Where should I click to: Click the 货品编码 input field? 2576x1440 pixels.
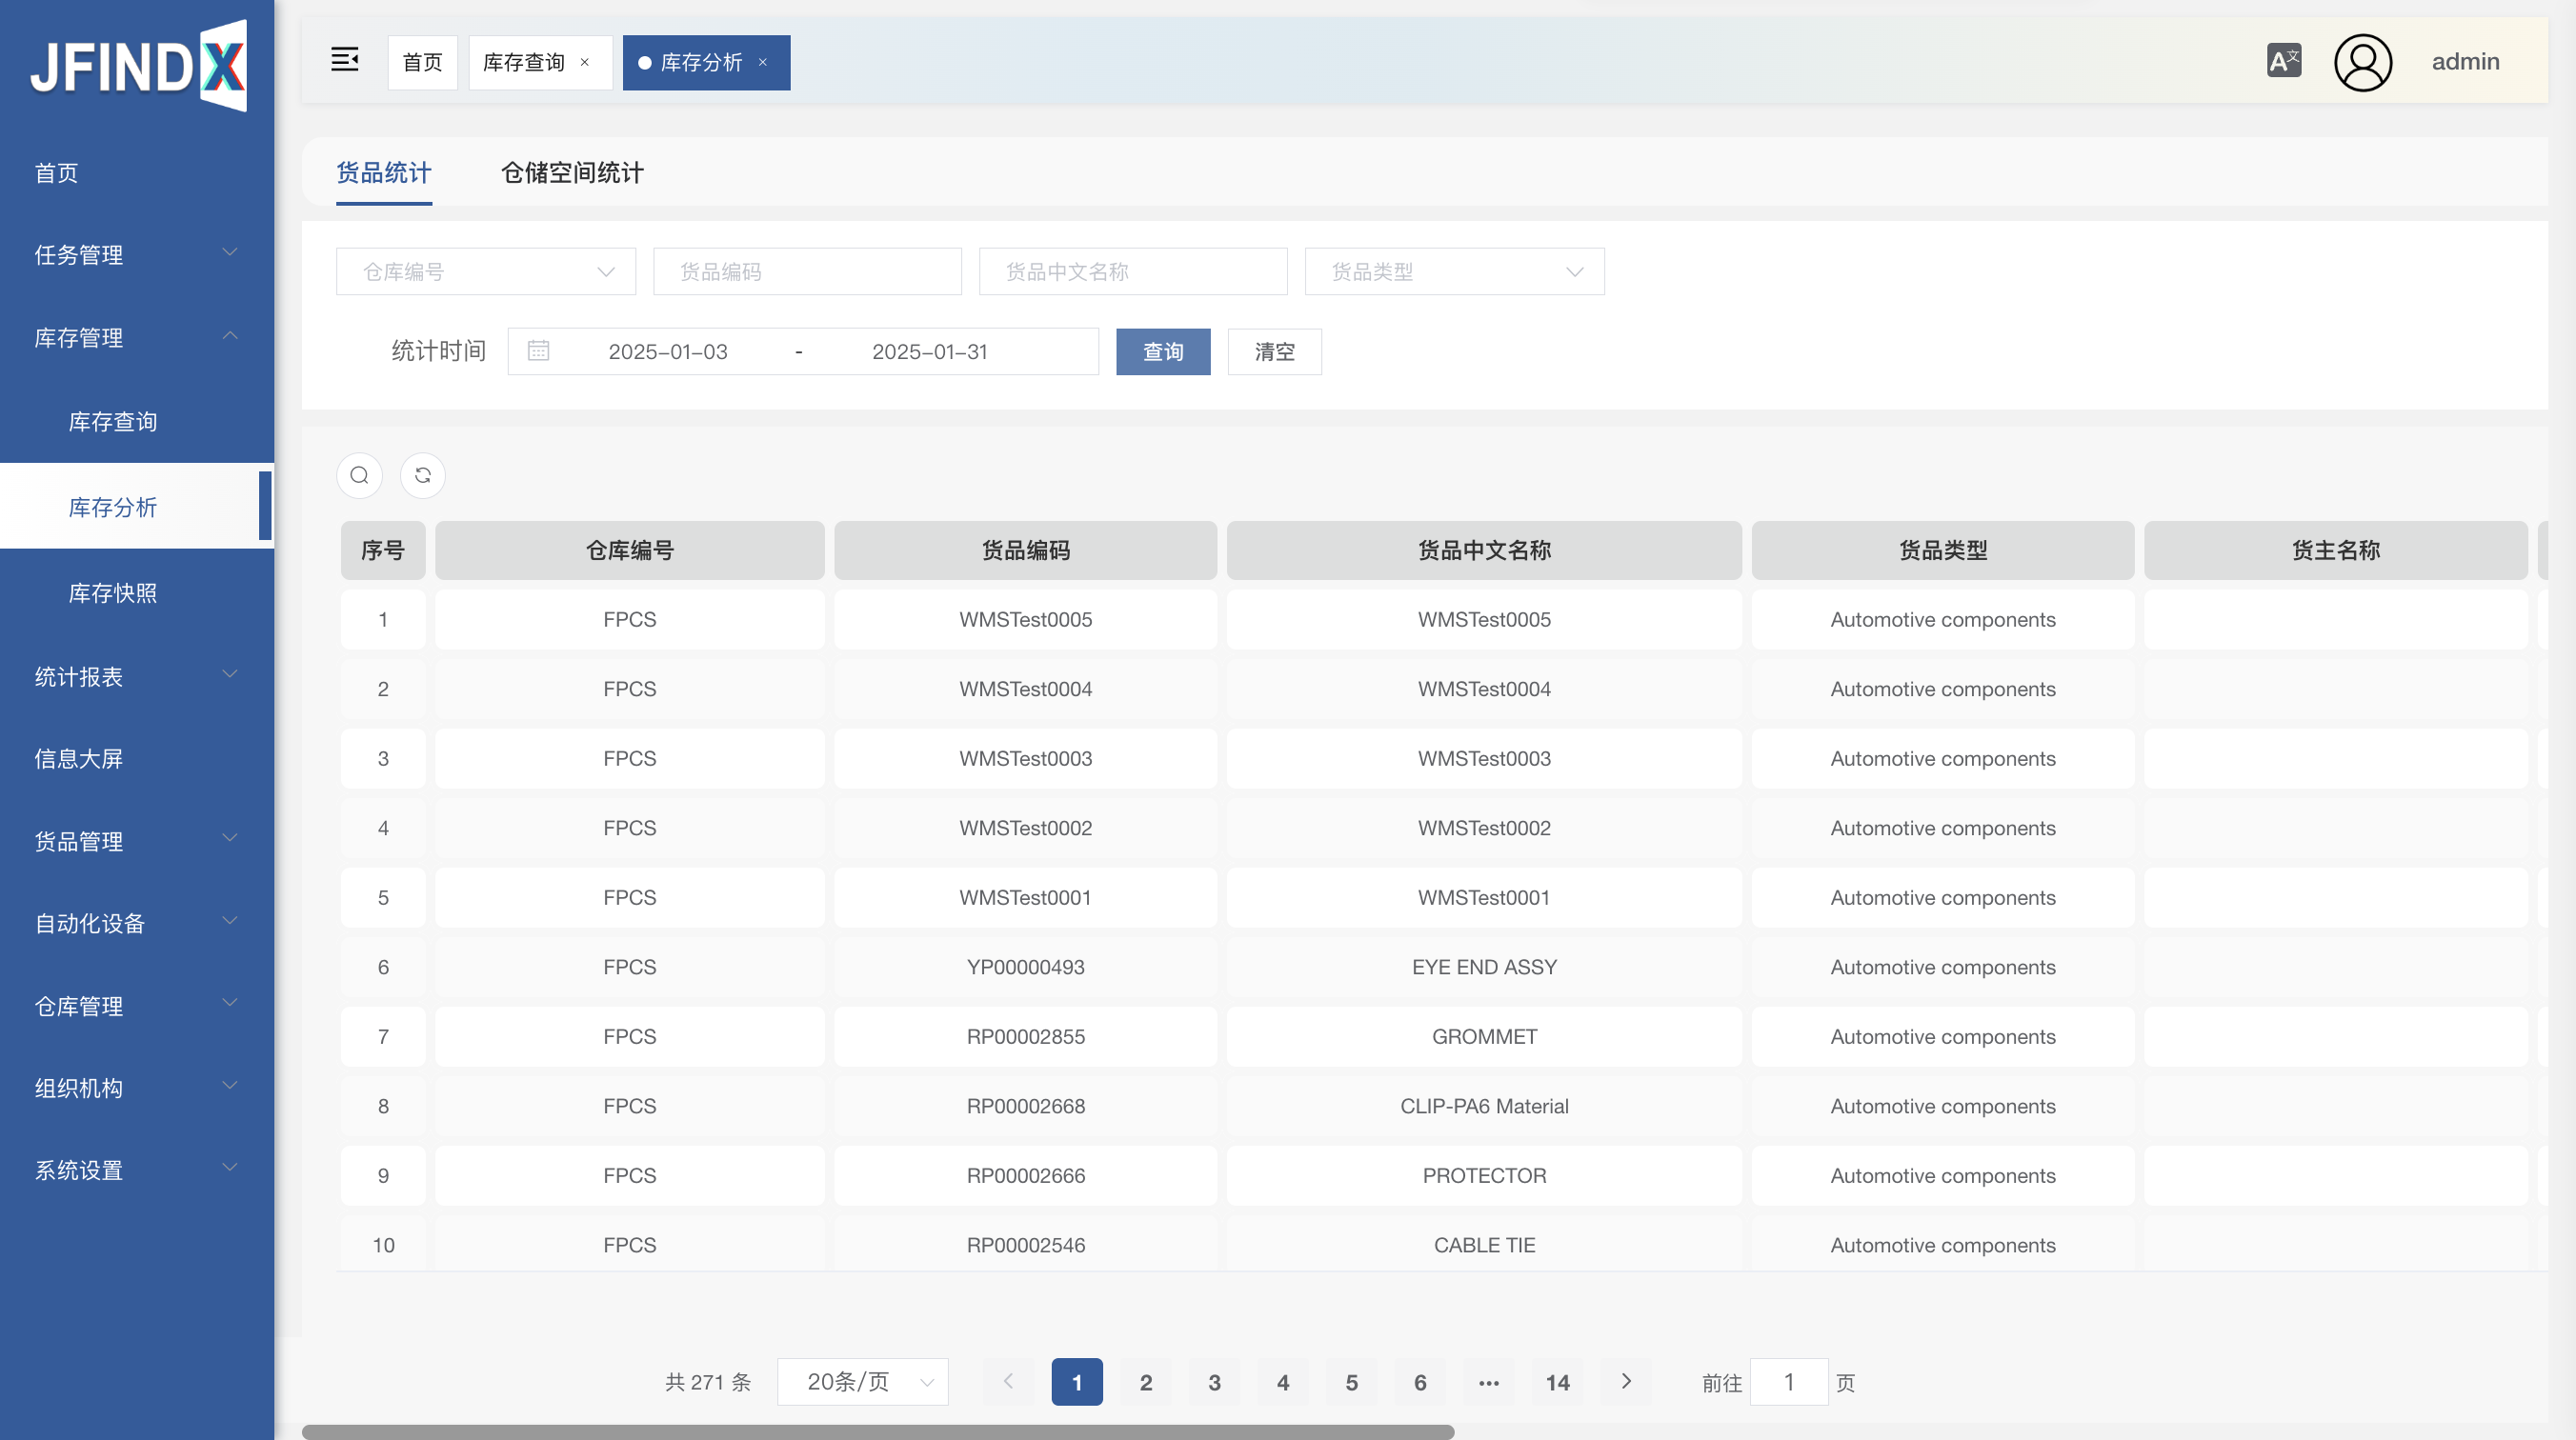point(807,271)
